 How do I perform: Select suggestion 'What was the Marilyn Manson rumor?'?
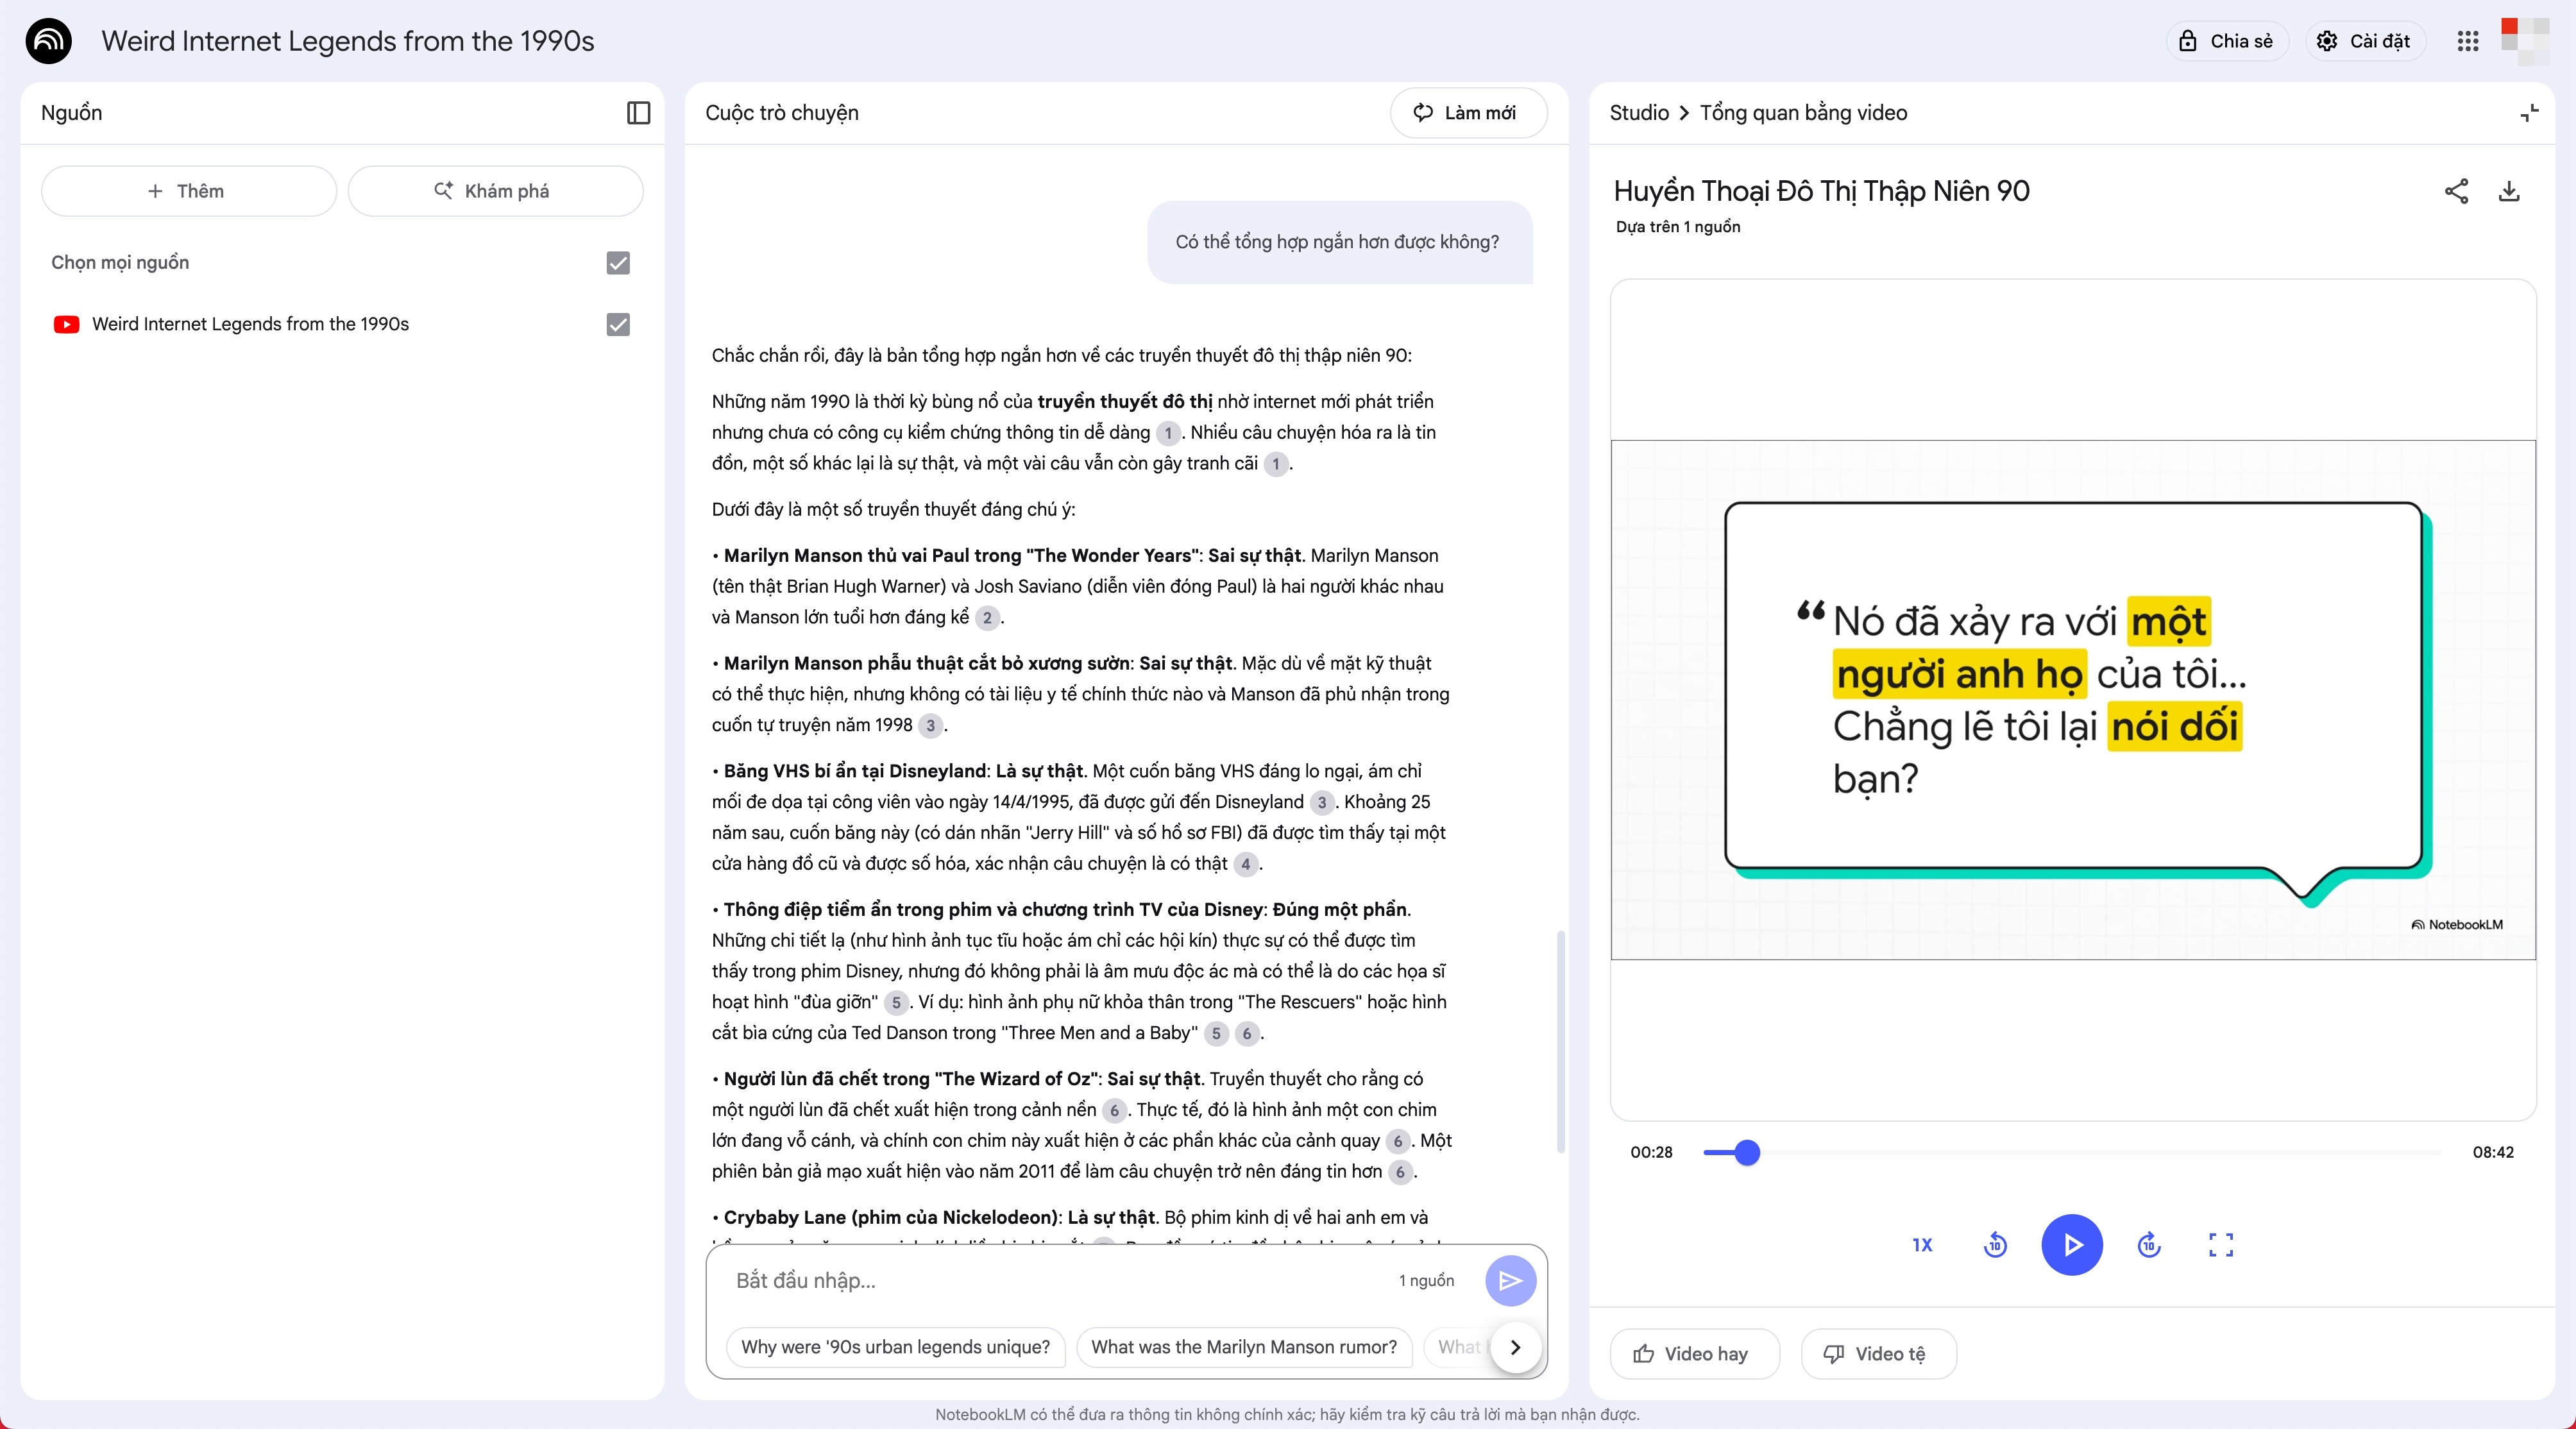pos(1243,1347)
